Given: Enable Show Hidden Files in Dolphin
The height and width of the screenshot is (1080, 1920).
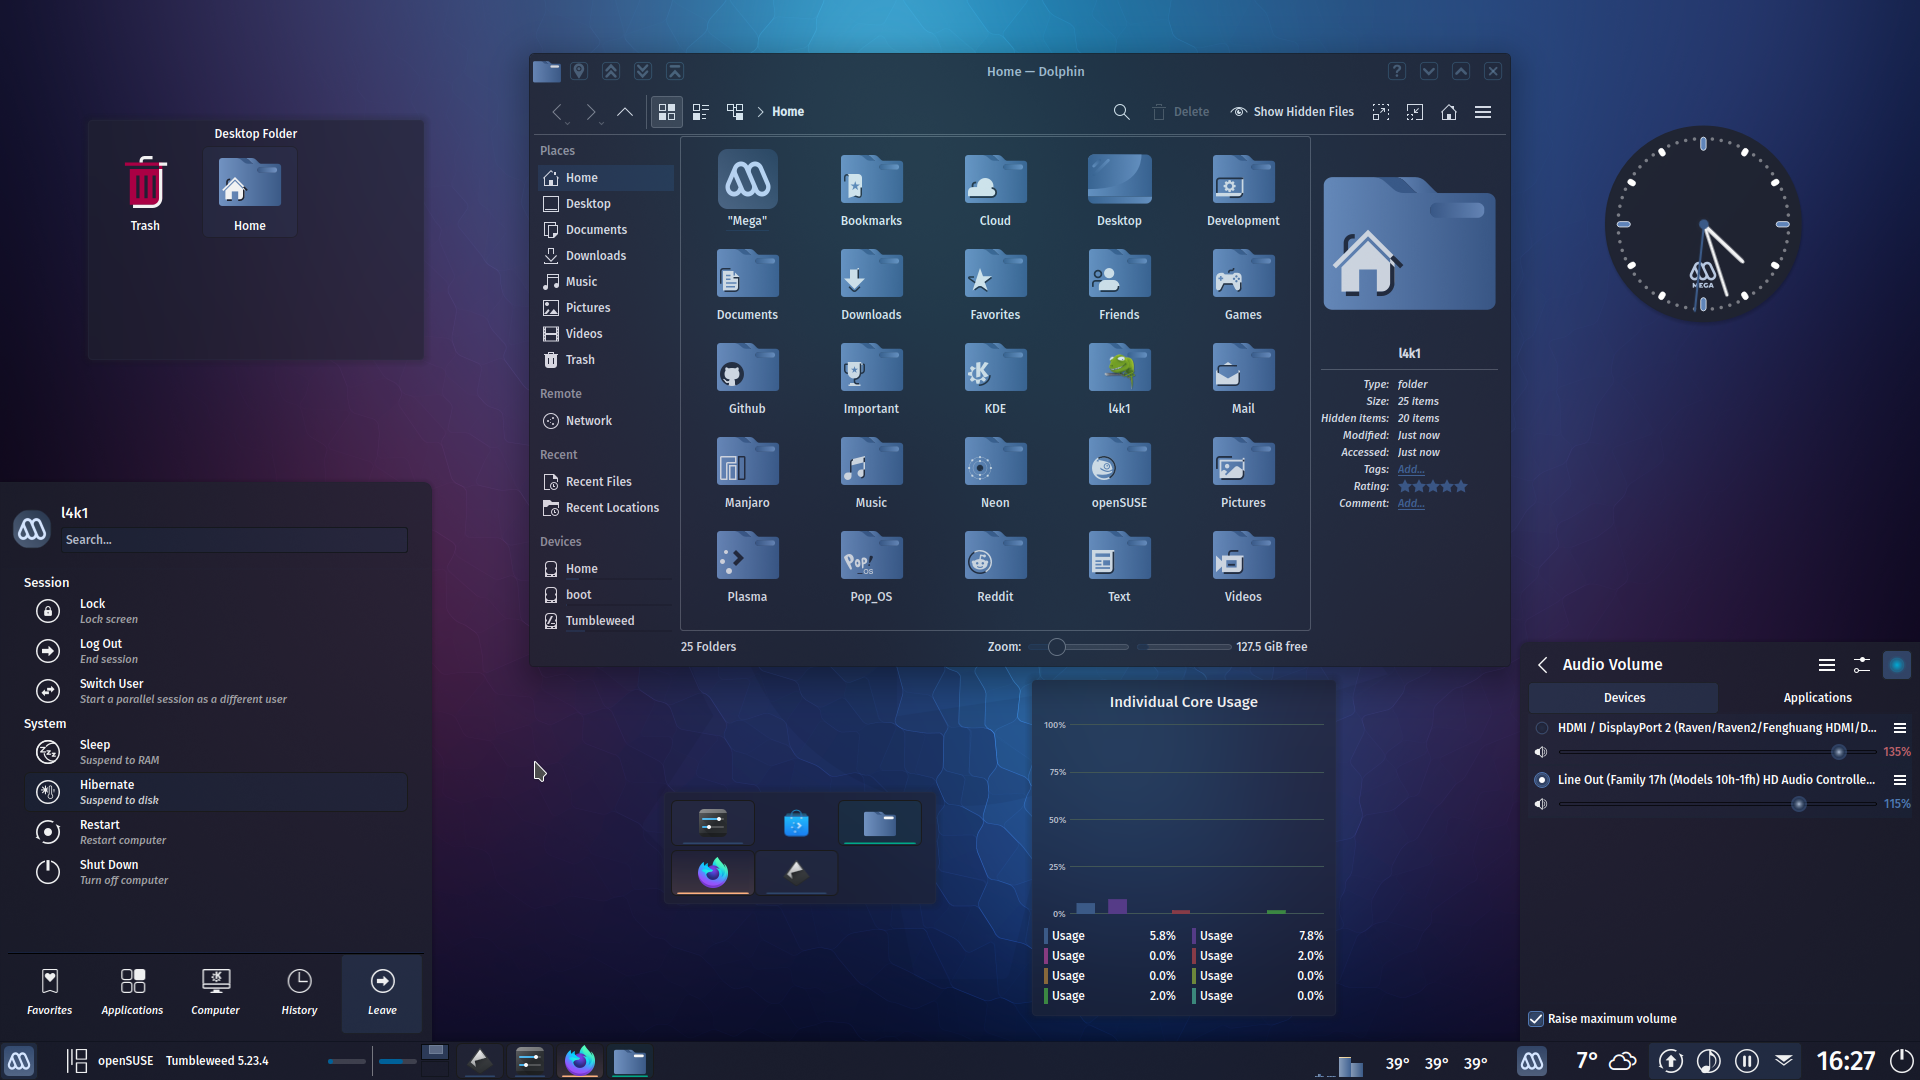Looking at the screenshot, I should pyautogui.click(x=1291, y=111).
